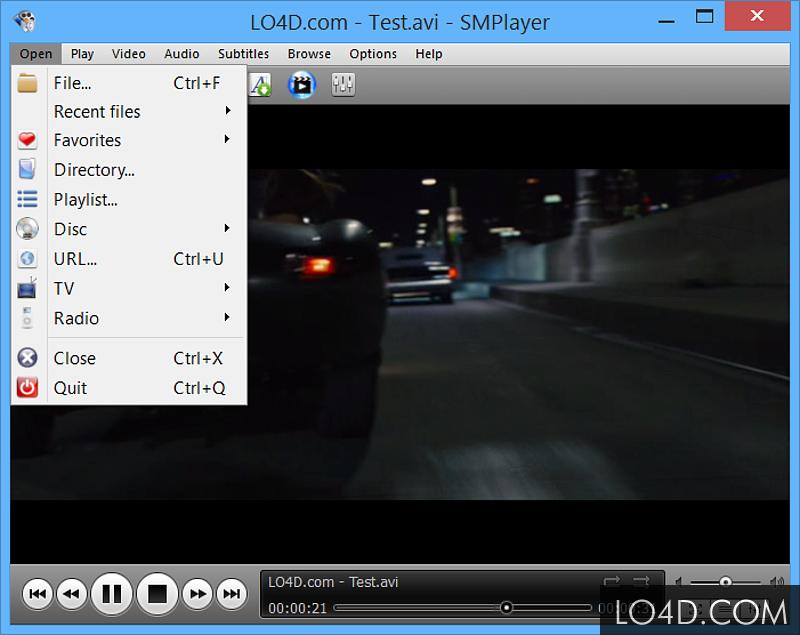Click the pause button
Viewport: 800px width, 635px height.
(112, 594)
